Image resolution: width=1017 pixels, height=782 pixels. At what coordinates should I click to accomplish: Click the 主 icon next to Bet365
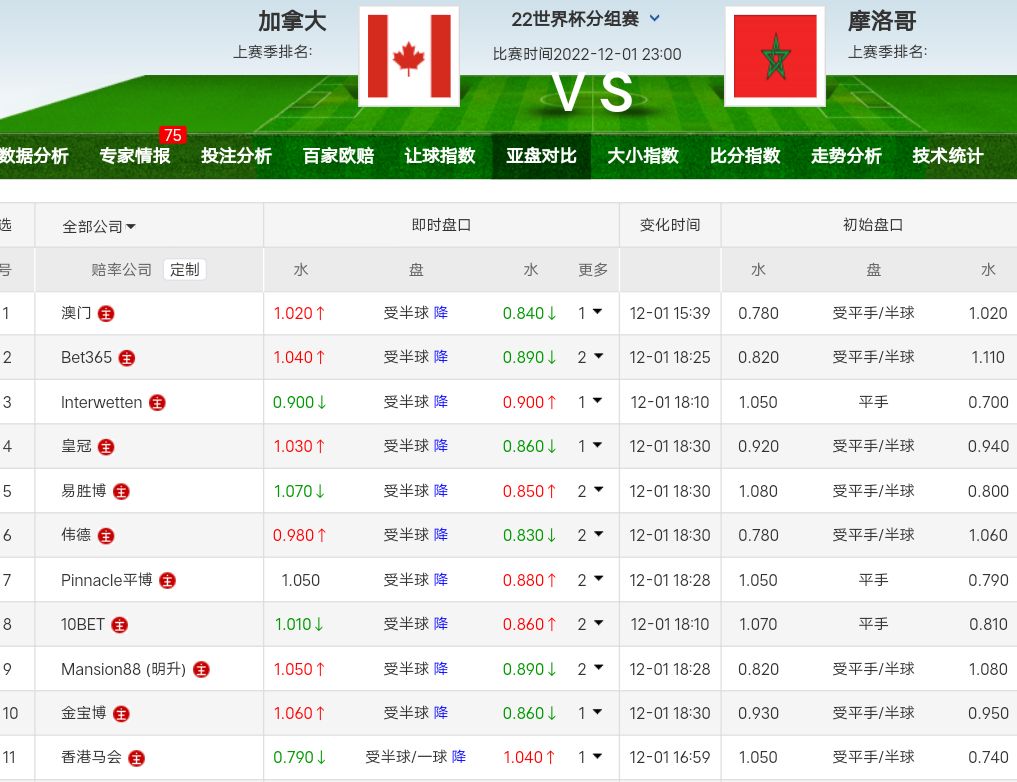coord(127,358)
